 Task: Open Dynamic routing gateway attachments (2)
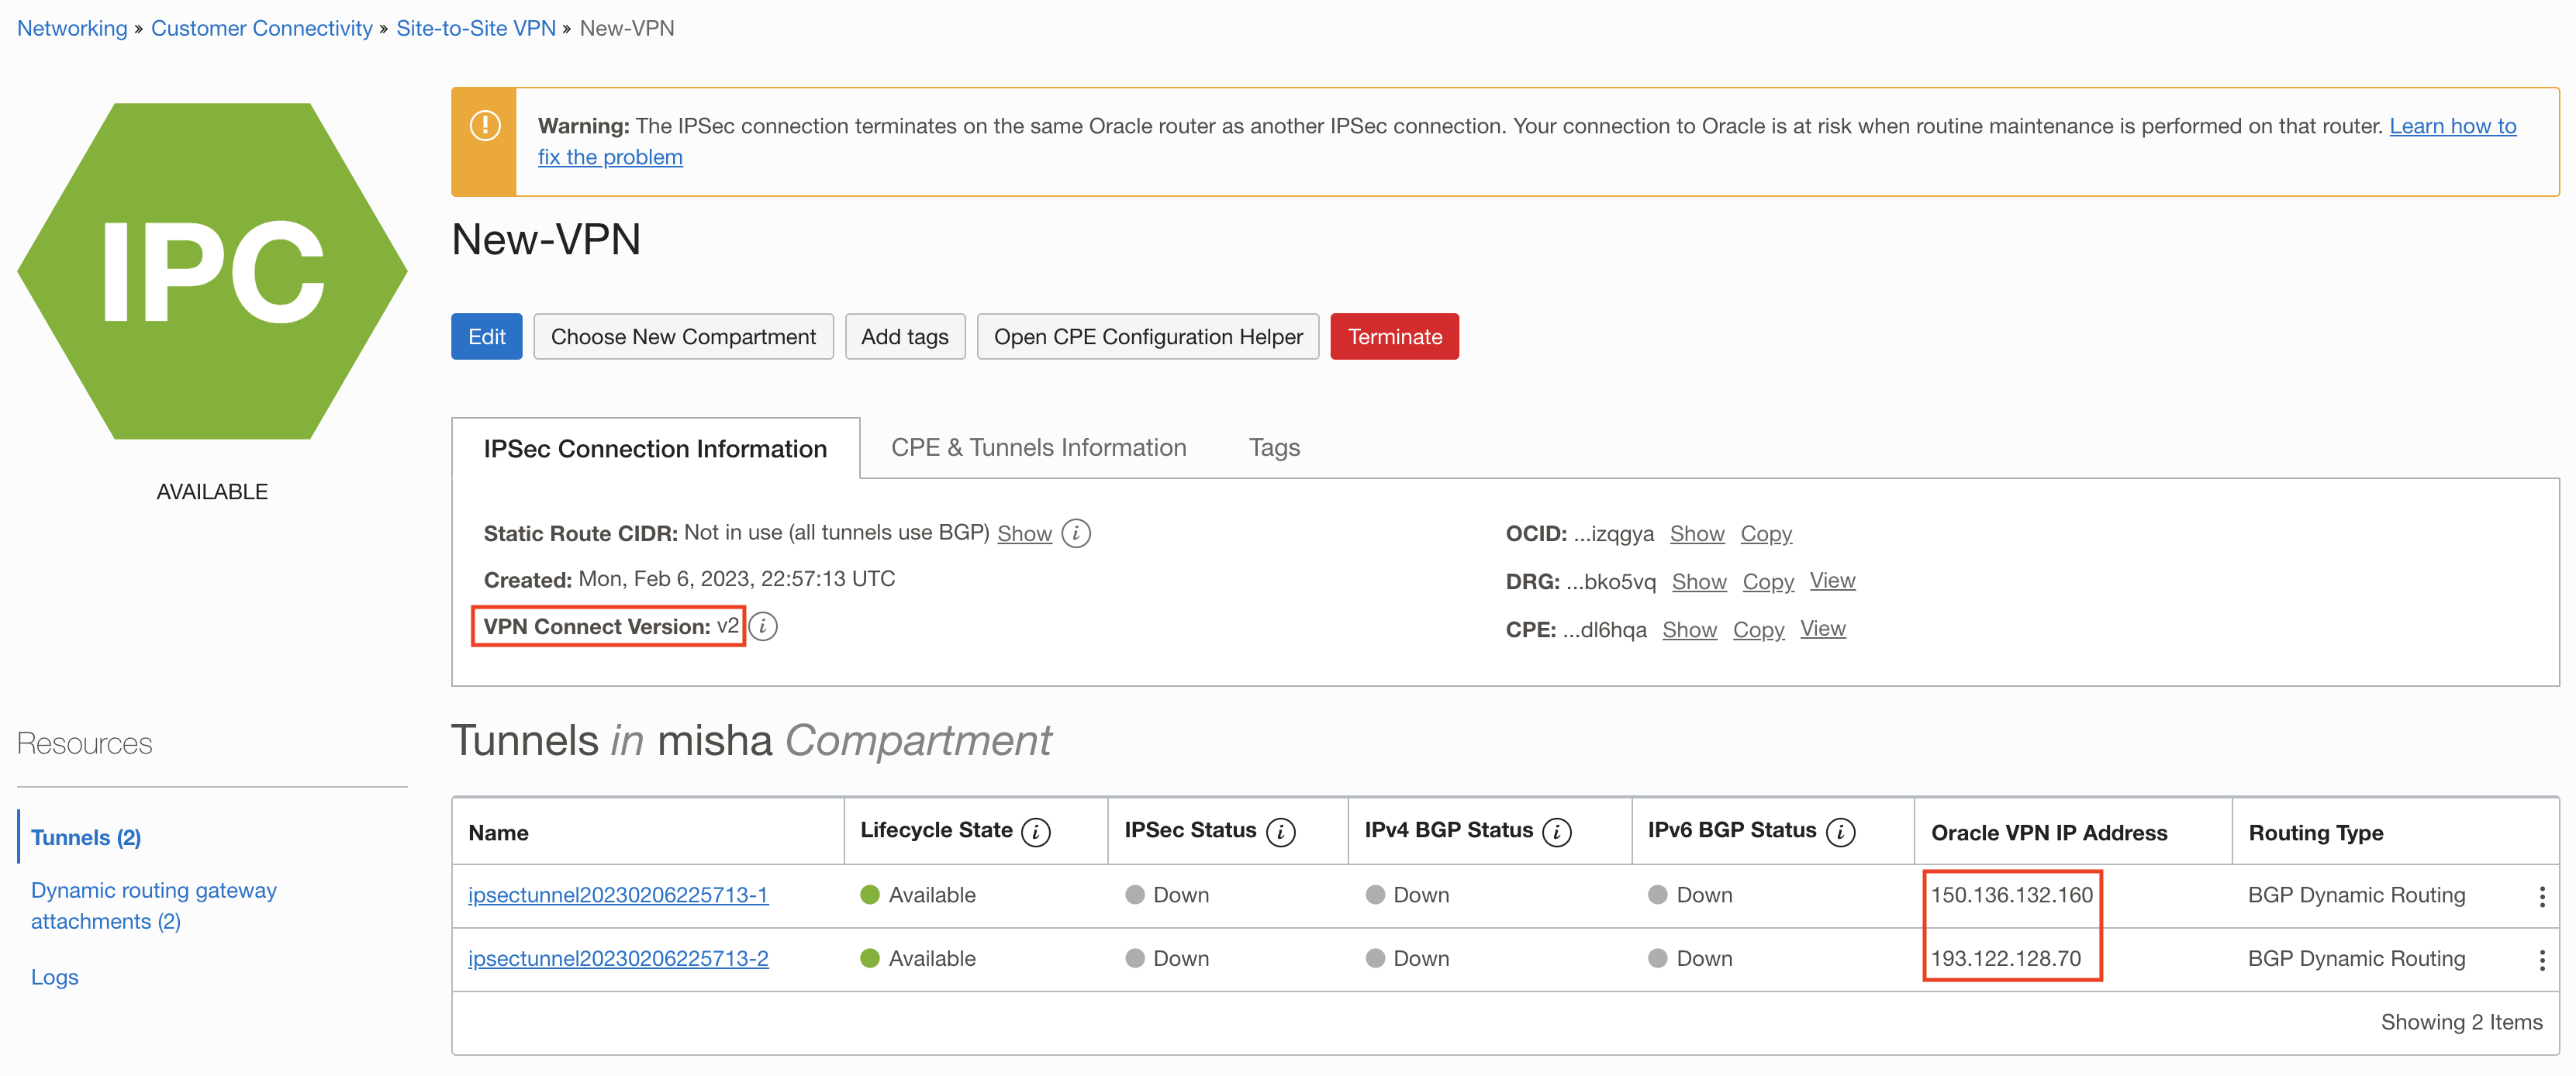[153, 904]
